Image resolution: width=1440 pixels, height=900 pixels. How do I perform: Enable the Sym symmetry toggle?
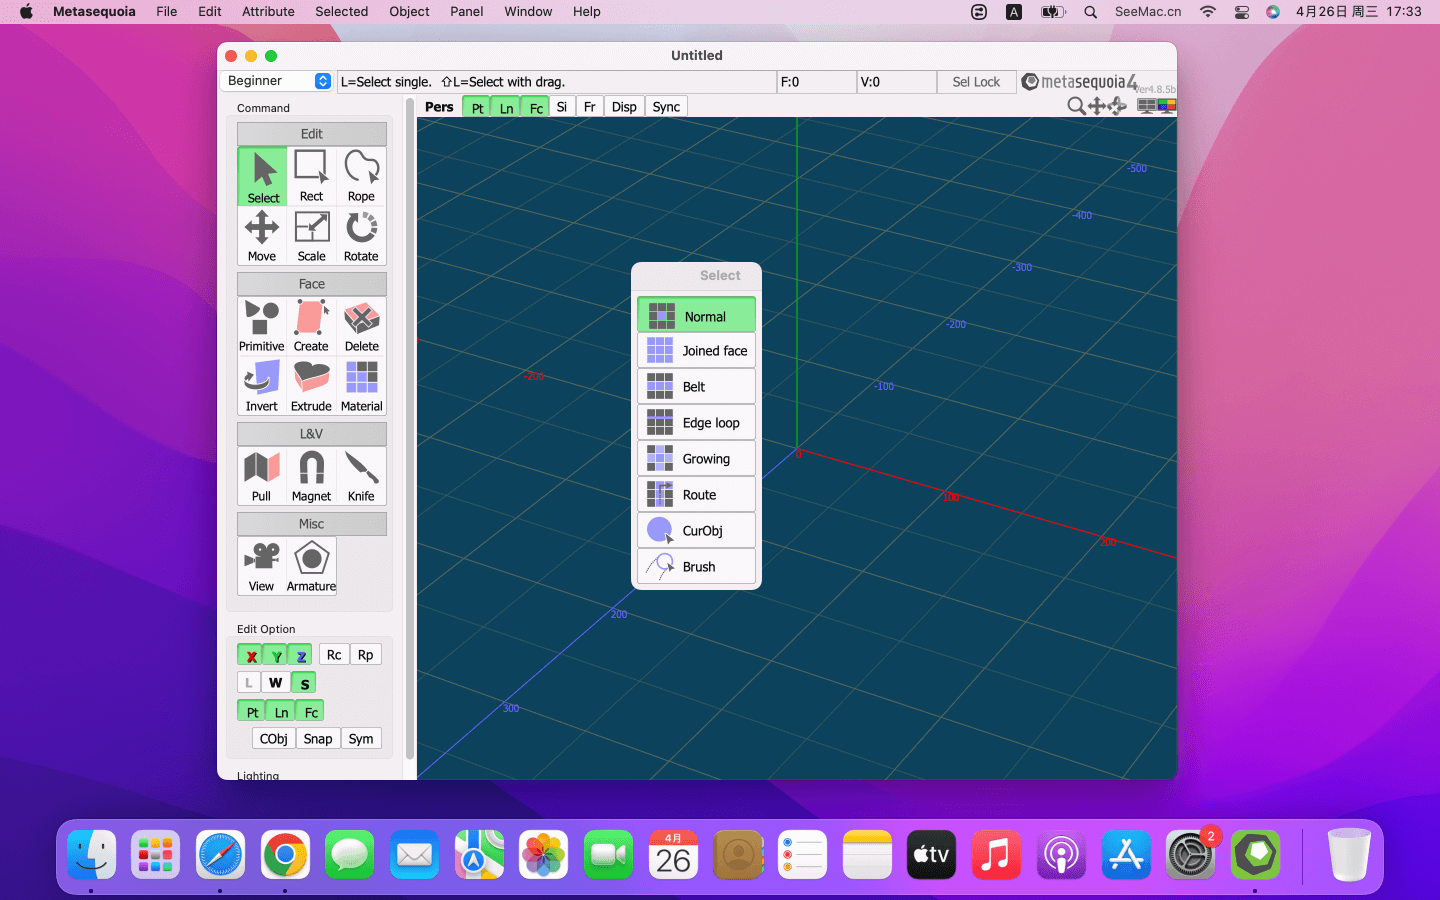click(x=361, y=739)
